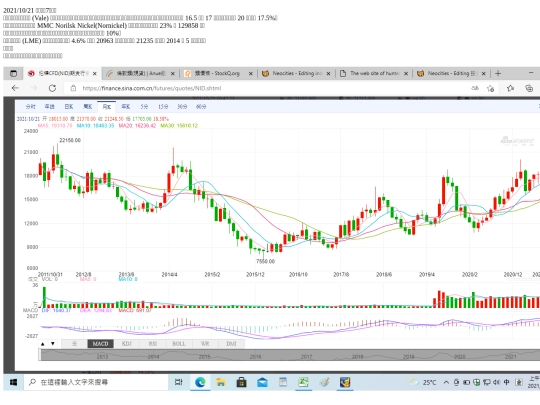
Task: Click the MA10 value in chart legend
Action: coord(95,126)
